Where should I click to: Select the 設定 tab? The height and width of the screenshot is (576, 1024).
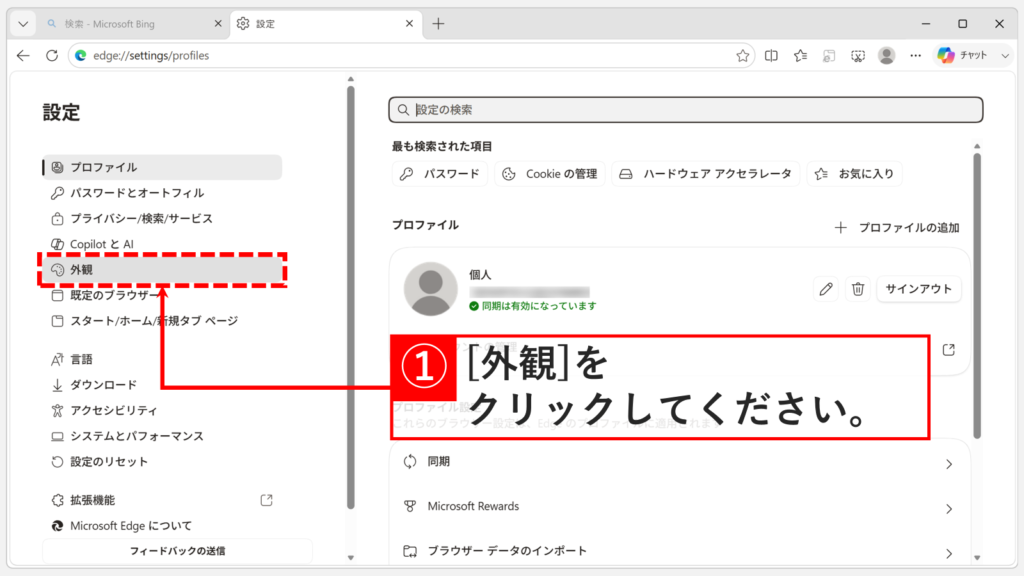(325, 24)
